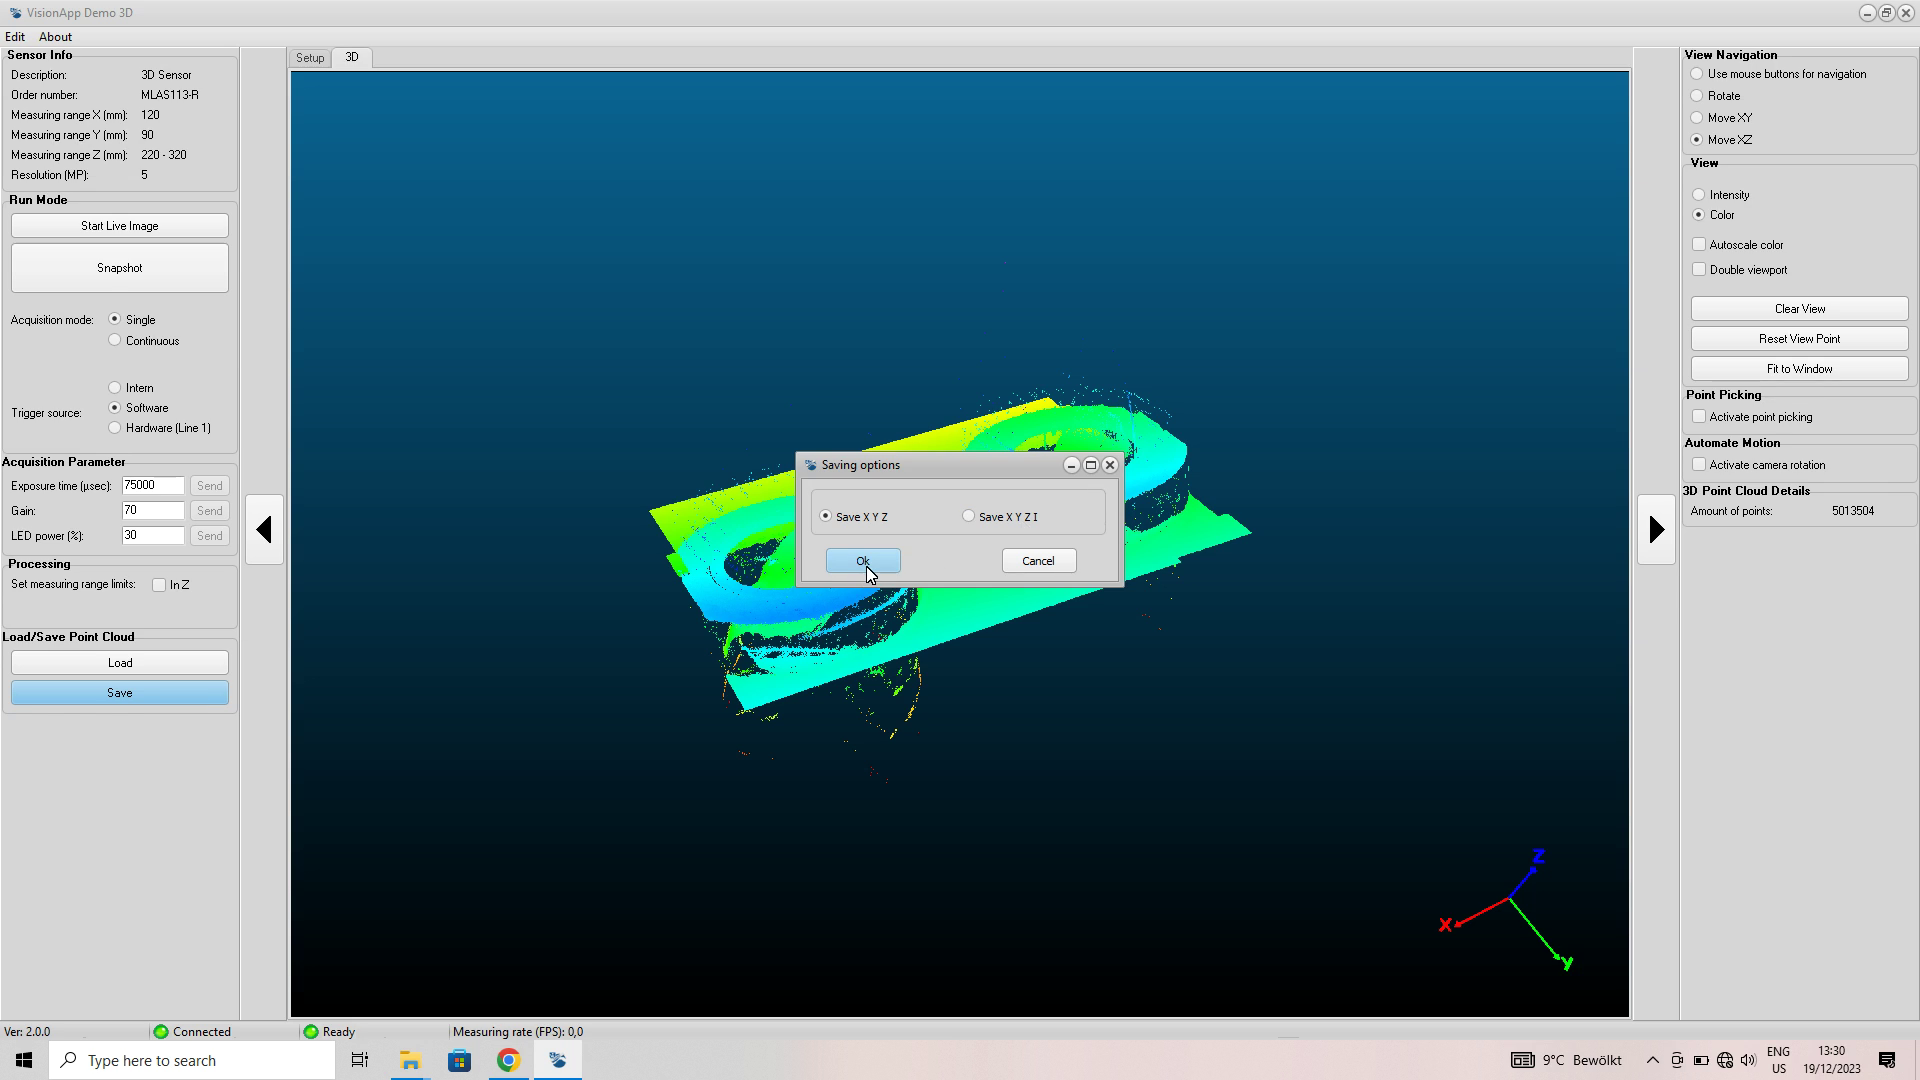1920x1080 pixels.
Task: Click the right arrow panel collapse icon
Action: (x=1656, y=529)
